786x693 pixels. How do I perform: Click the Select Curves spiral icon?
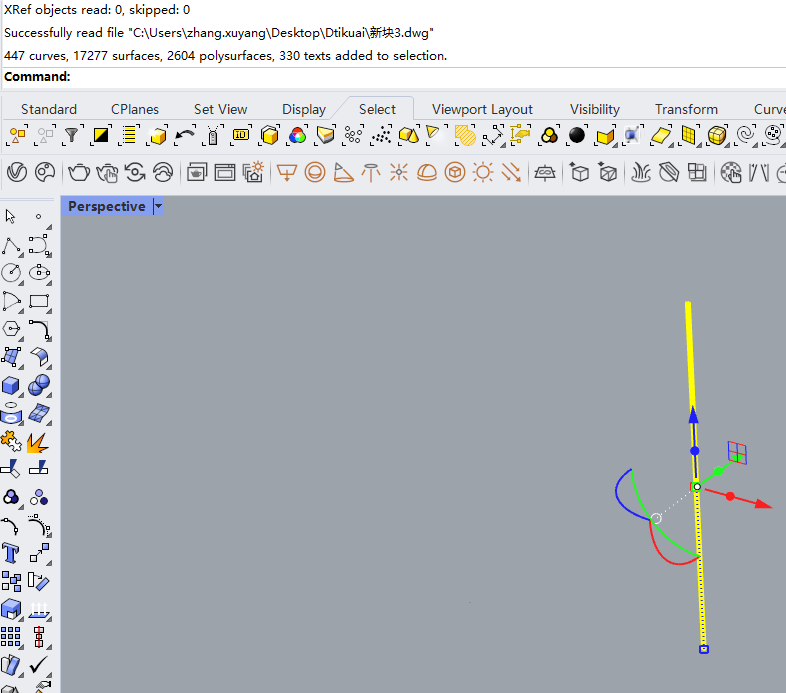click(745, 135)
